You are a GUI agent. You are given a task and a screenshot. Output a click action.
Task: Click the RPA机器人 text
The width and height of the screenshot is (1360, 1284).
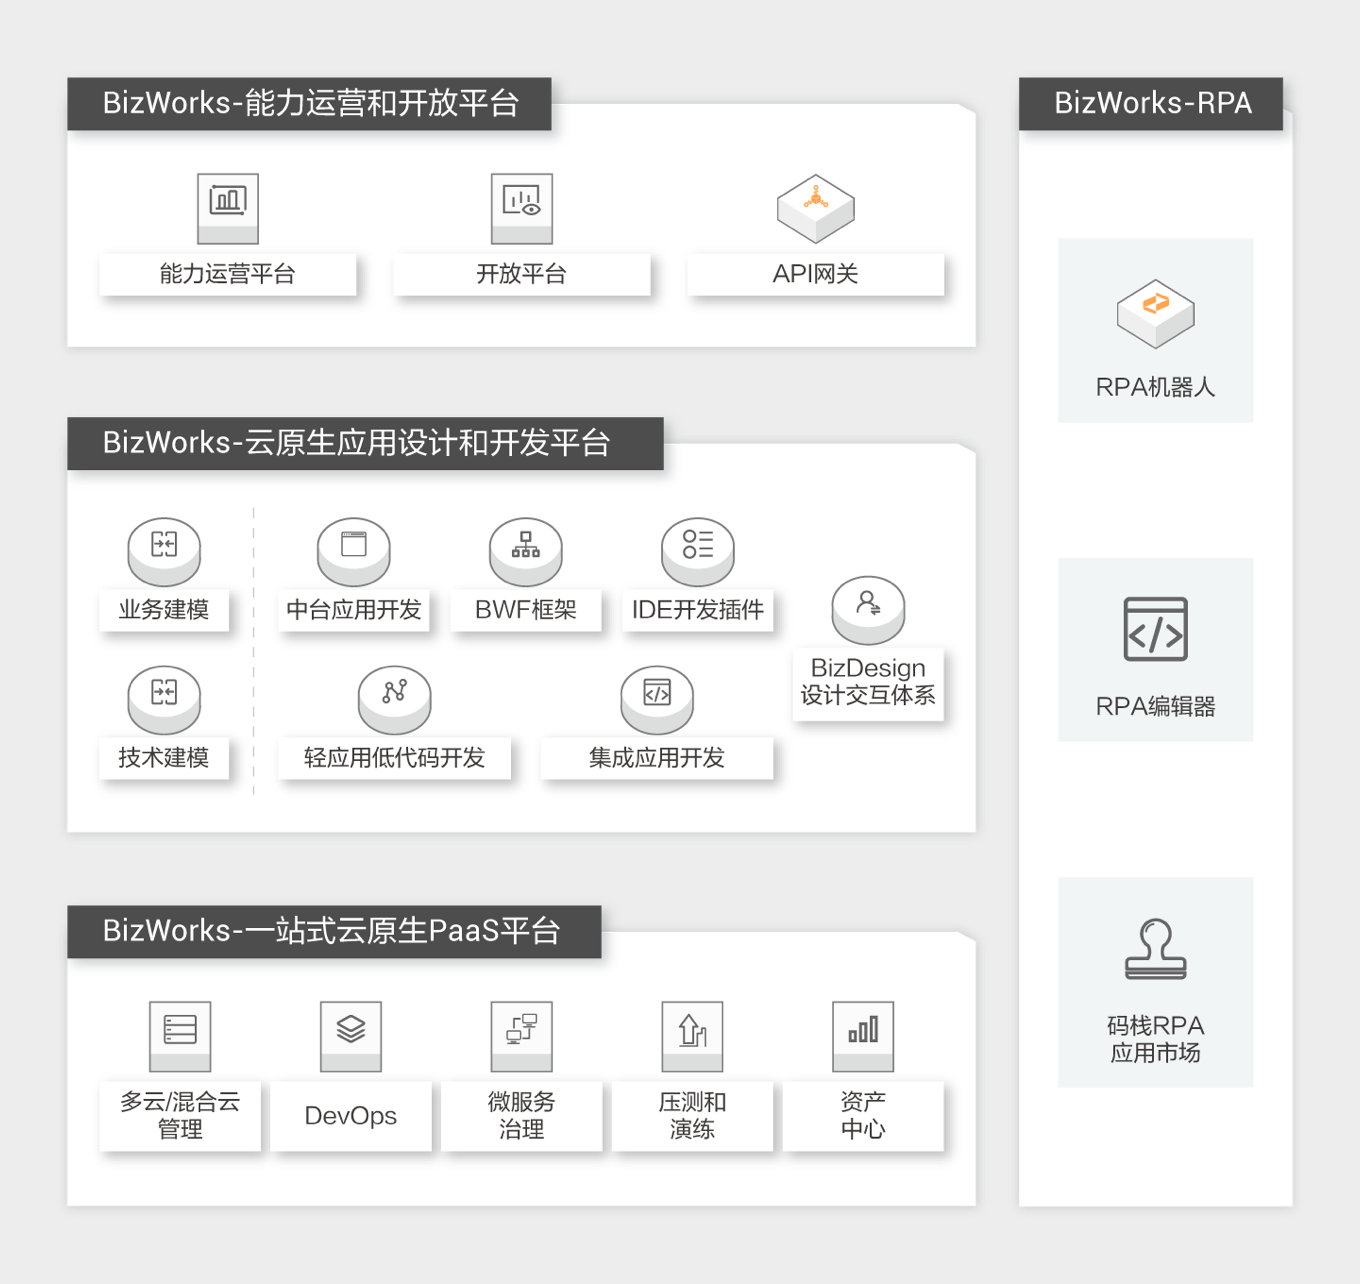[x=1155, y=387]
